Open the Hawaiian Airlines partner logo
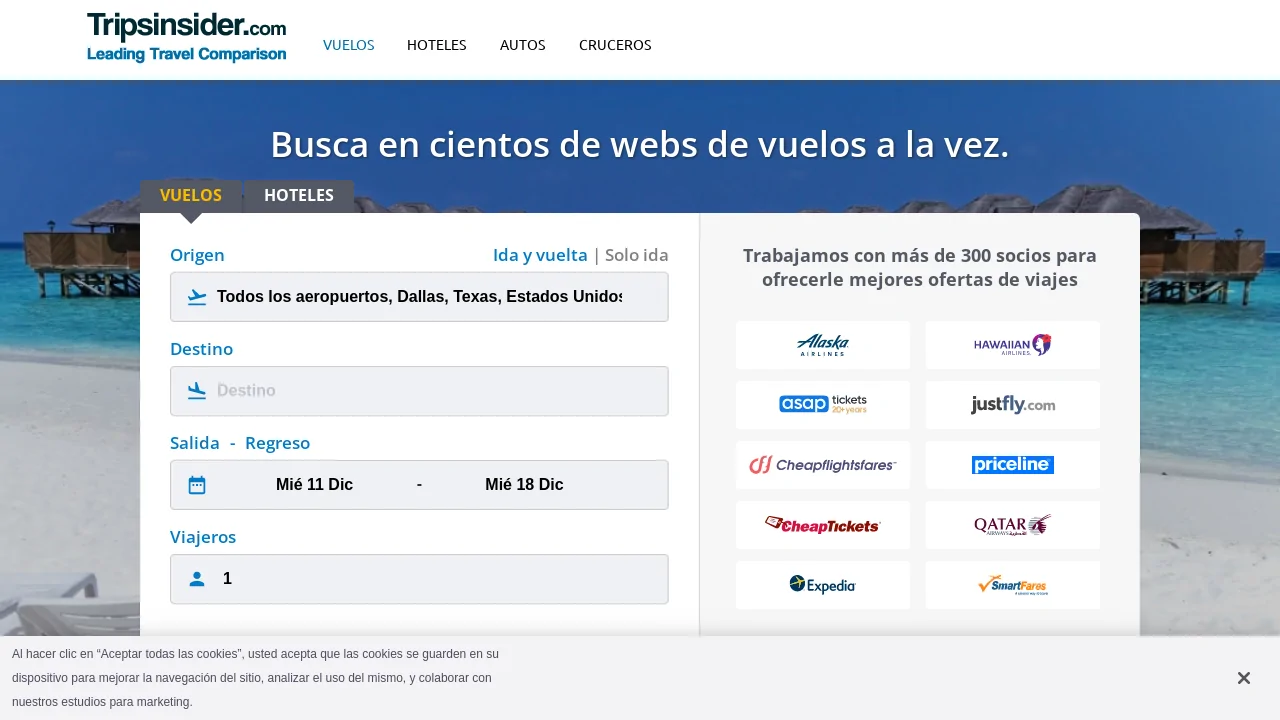Image resolution: width=1280 pixels, height=720 pixels. 1012,345
